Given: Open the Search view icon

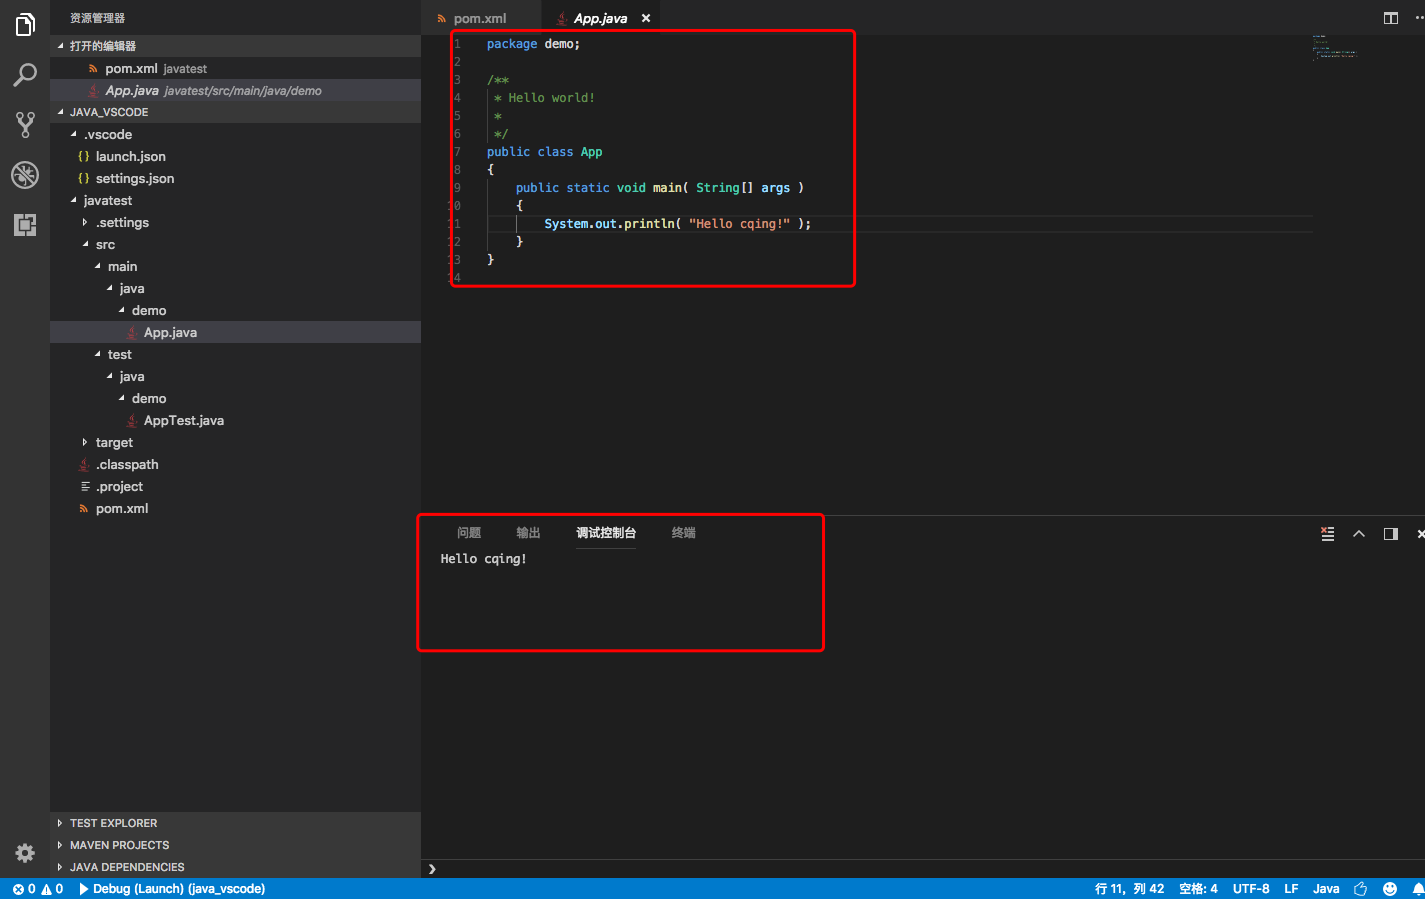Looking at the screenshot, I should 25,75.
